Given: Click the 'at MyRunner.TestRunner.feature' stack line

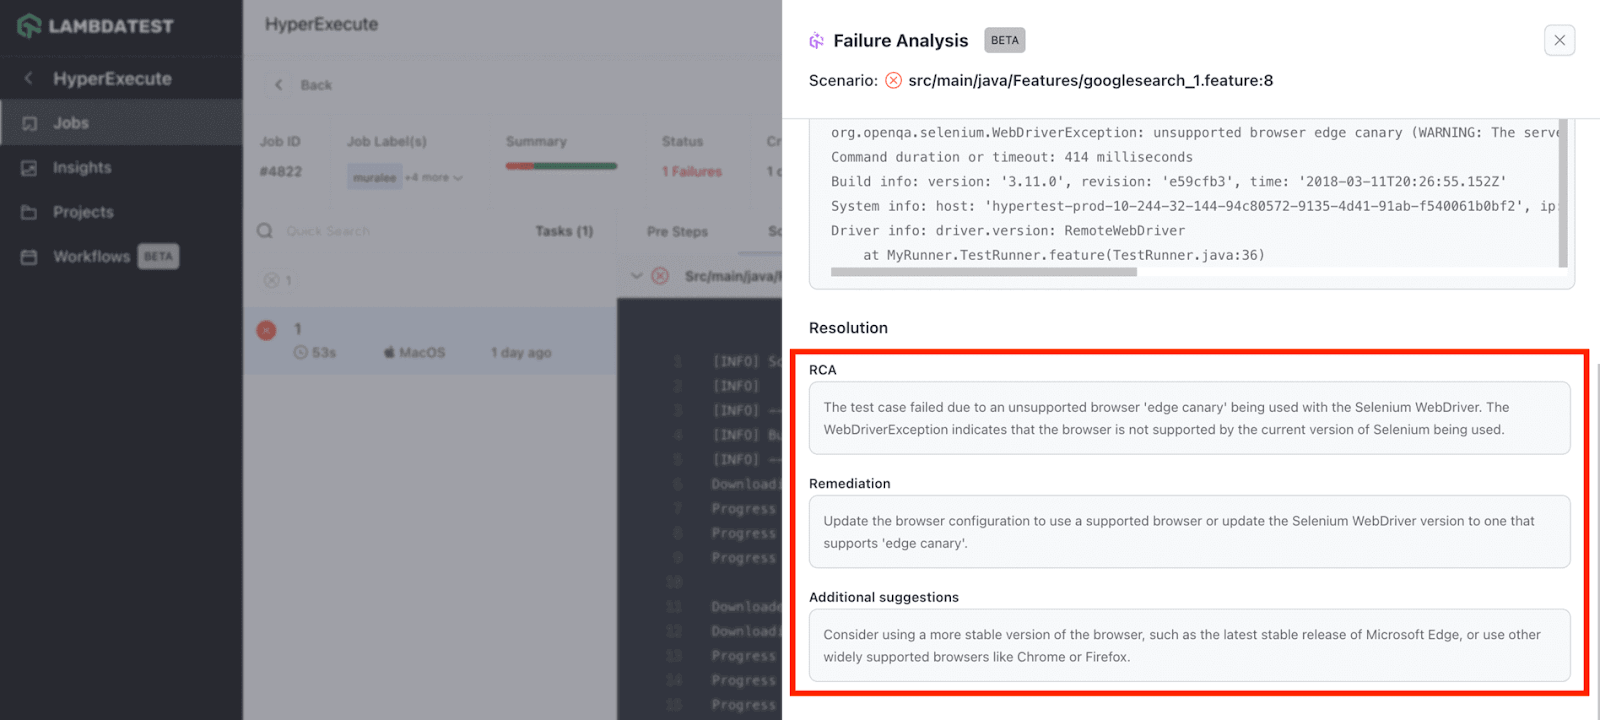Looking at the screenshot, I should click(x=1064, y=255).
